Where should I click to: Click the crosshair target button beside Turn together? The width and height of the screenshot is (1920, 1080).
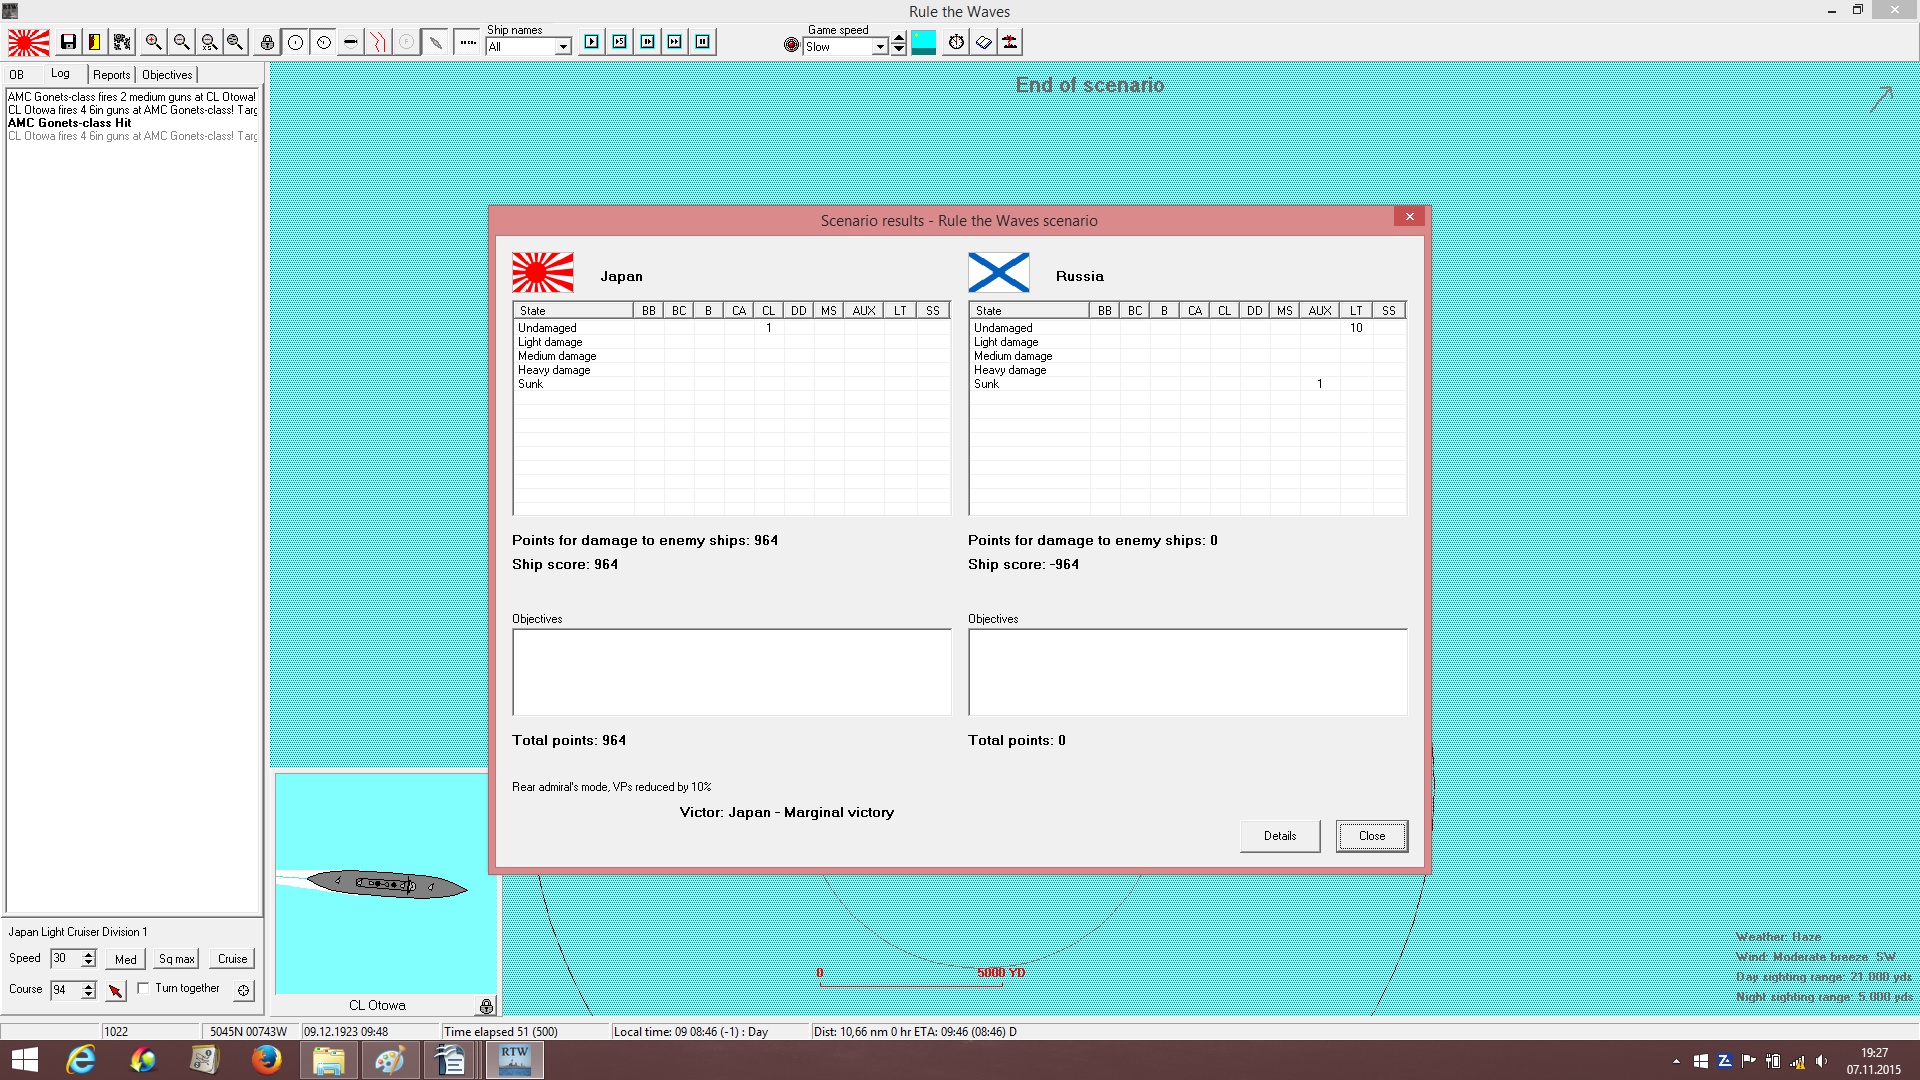pyautogui.click(x=243, y=990)
